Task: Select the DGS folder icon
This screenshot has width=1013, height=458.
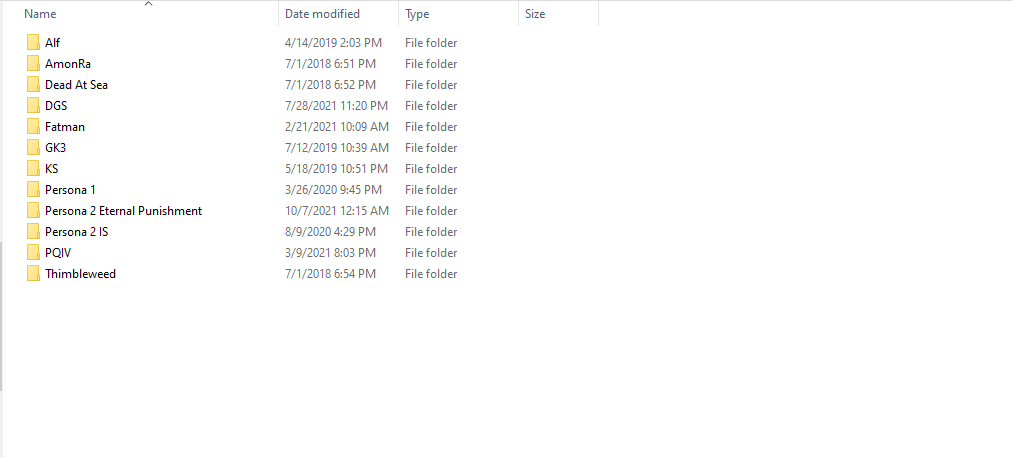Action: (34, 106)
